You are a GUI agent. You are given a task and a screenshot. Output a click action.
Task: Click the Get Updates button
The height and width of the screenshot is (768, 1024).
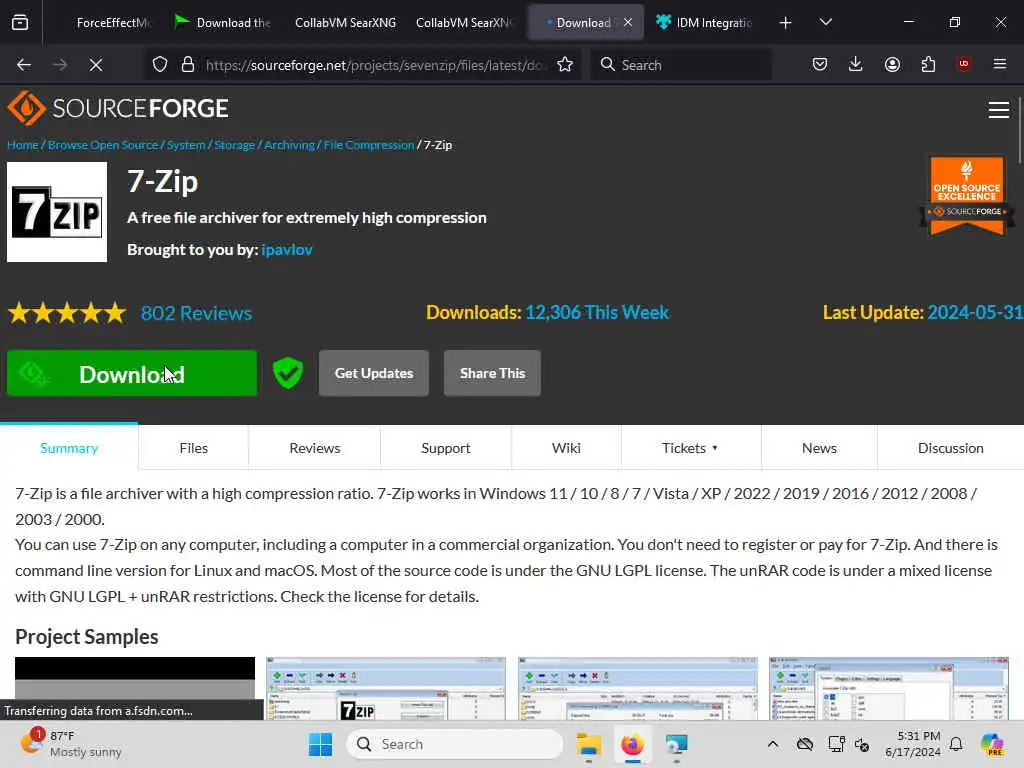374,373
